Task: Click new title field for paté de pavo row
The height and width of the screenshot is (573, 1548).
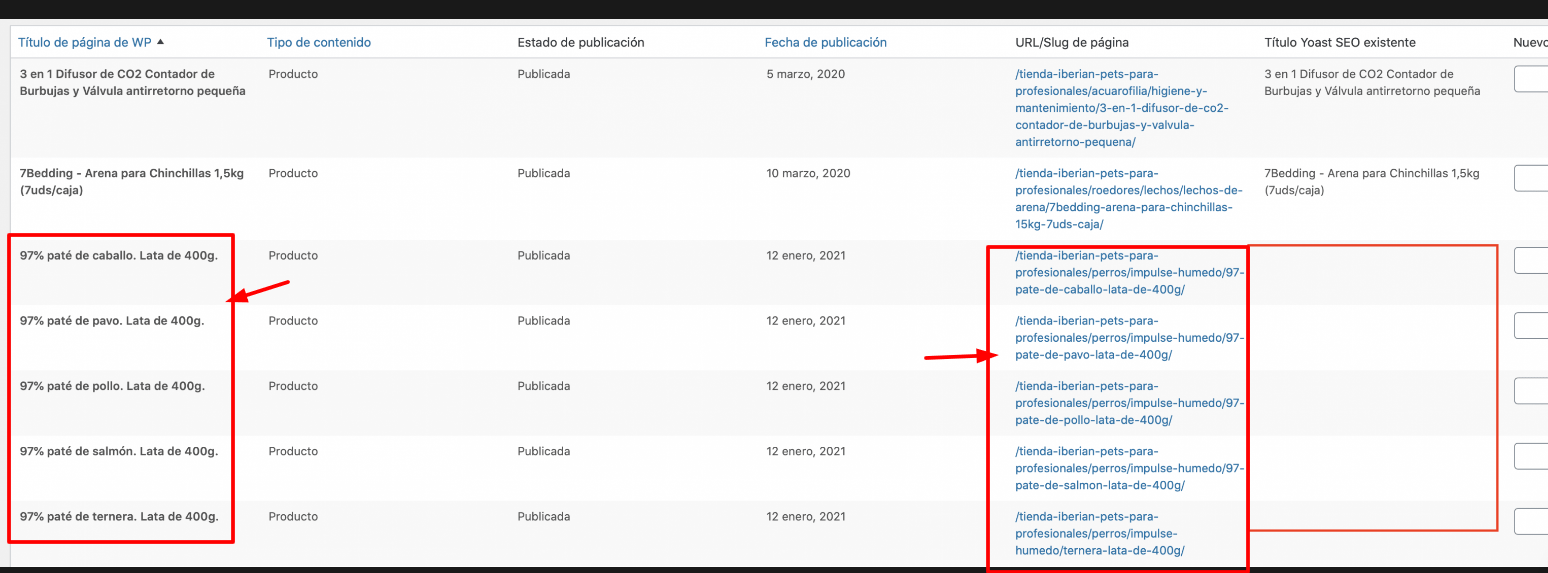Action: click(1531, 326)
